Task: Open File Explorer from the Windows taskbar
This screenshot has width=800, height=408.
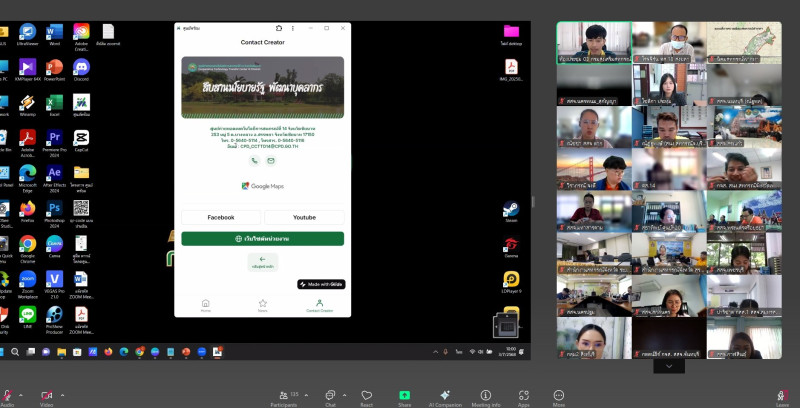Action: [x=61, y=351]
